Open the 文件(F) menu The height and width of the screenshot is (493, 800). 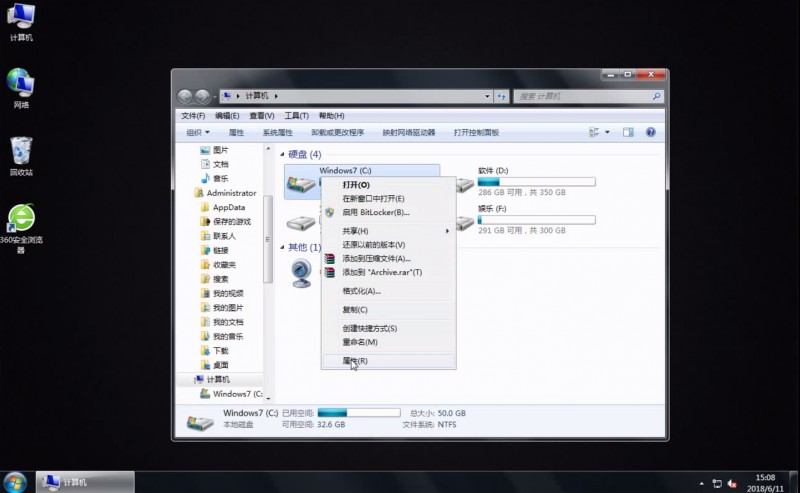click(193, 116)
